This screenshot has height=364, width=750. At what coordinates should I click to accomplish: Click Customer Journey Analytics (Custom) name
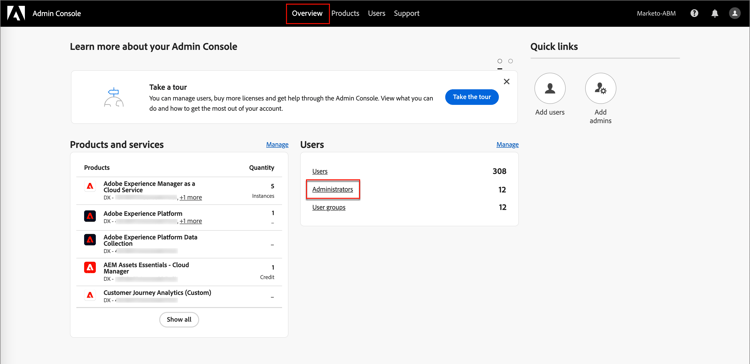coord(157,292)
